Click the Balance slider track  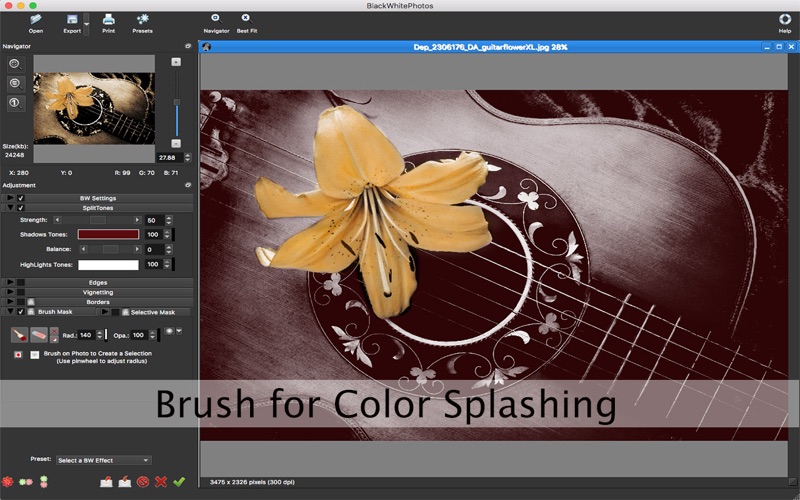pos(110,249)
